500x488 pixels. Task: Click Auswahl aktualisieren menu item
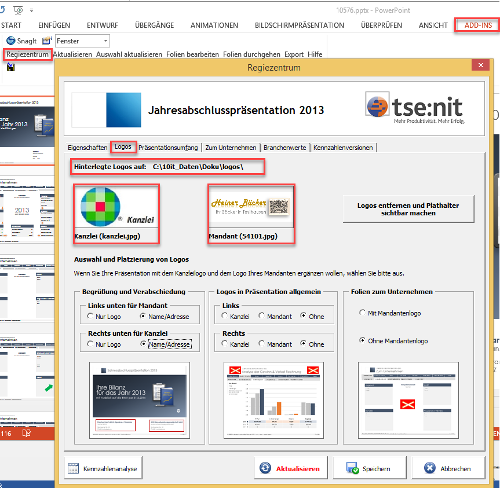129,54
